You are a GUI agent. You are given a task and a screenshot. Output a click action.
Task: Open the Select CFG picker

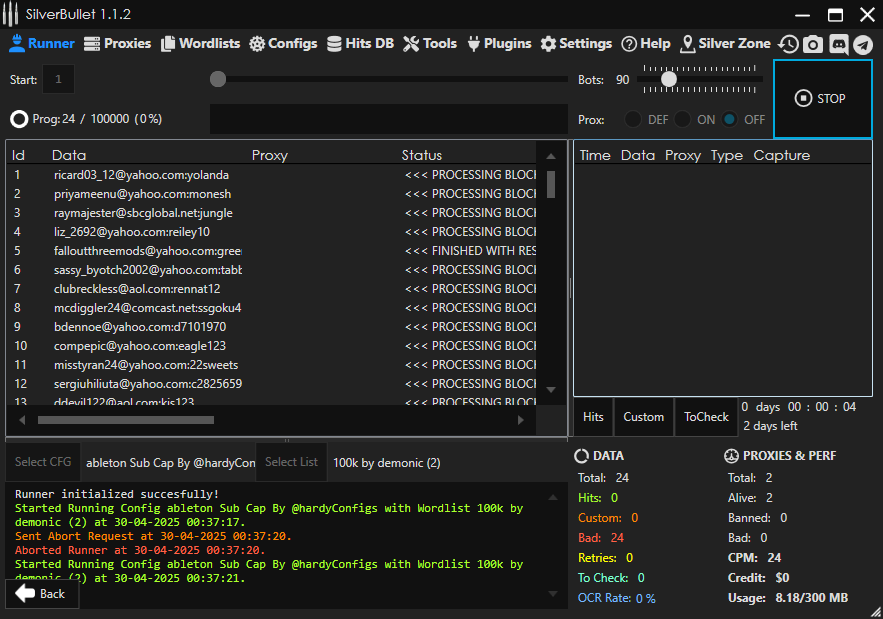[x=43, y=462]
